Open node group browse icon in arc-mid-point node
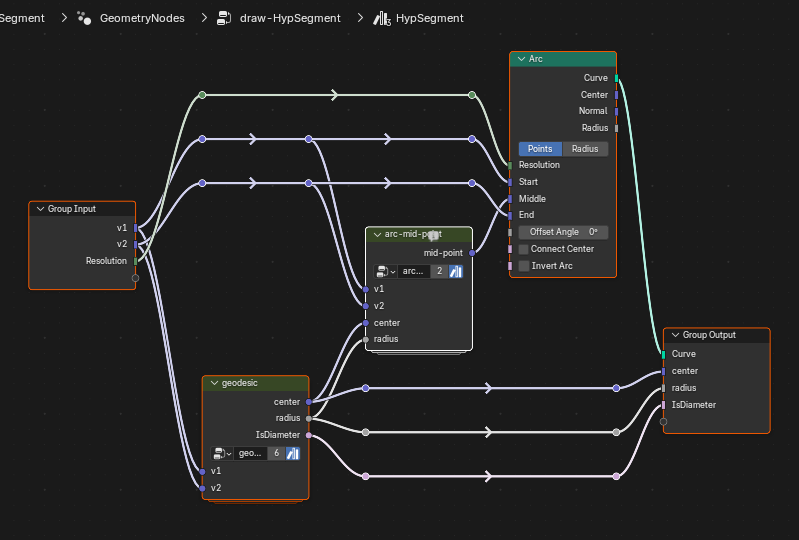The height and width of the screenshot is (540, 799). point(386,272)
